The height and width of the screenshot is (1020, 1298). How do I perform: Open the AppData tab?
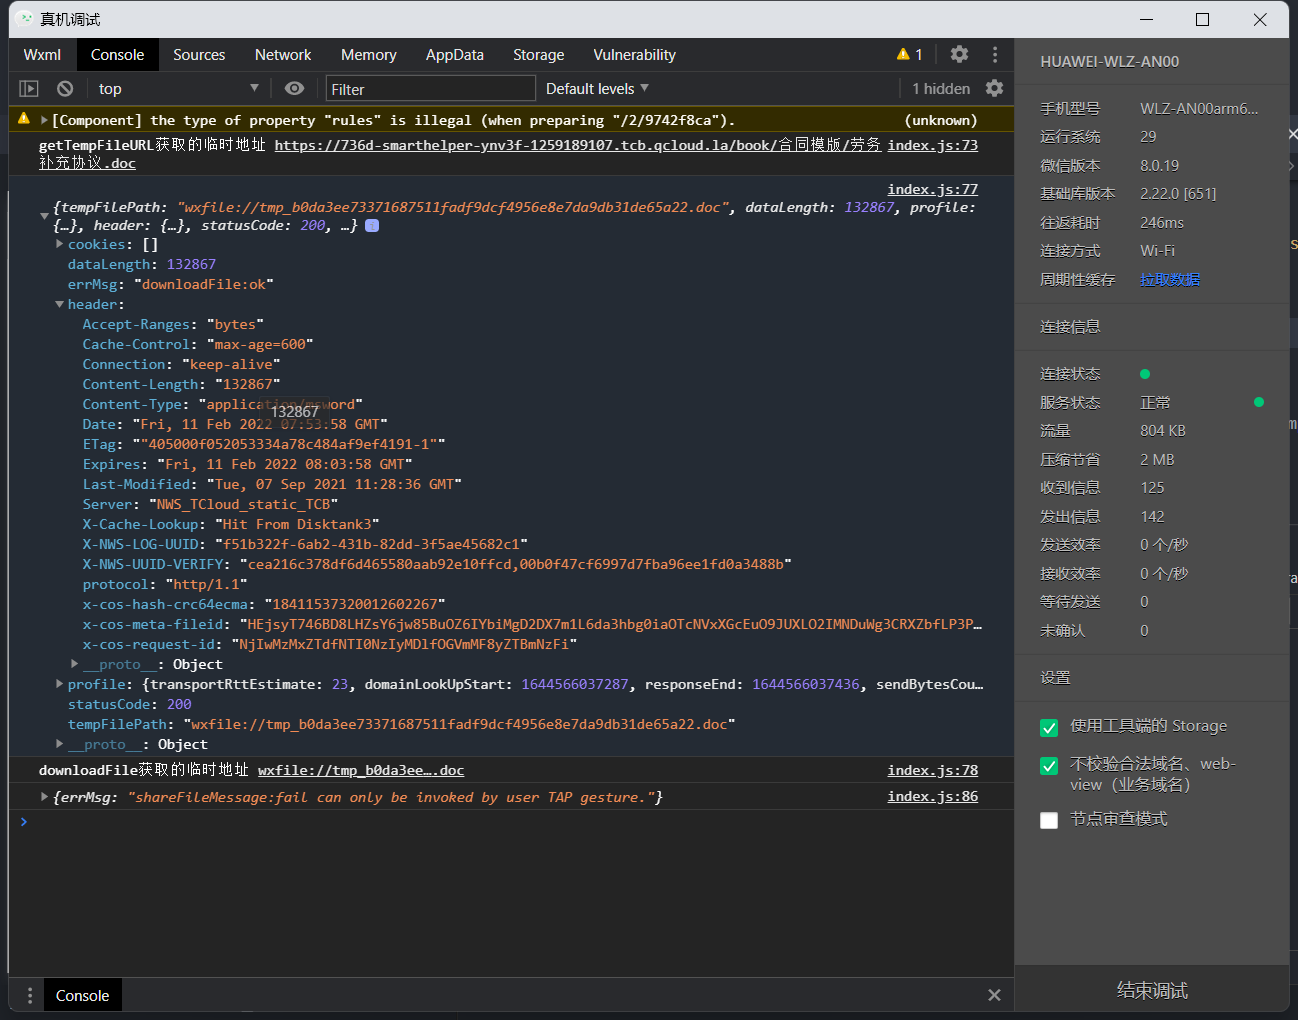(455, 55)
